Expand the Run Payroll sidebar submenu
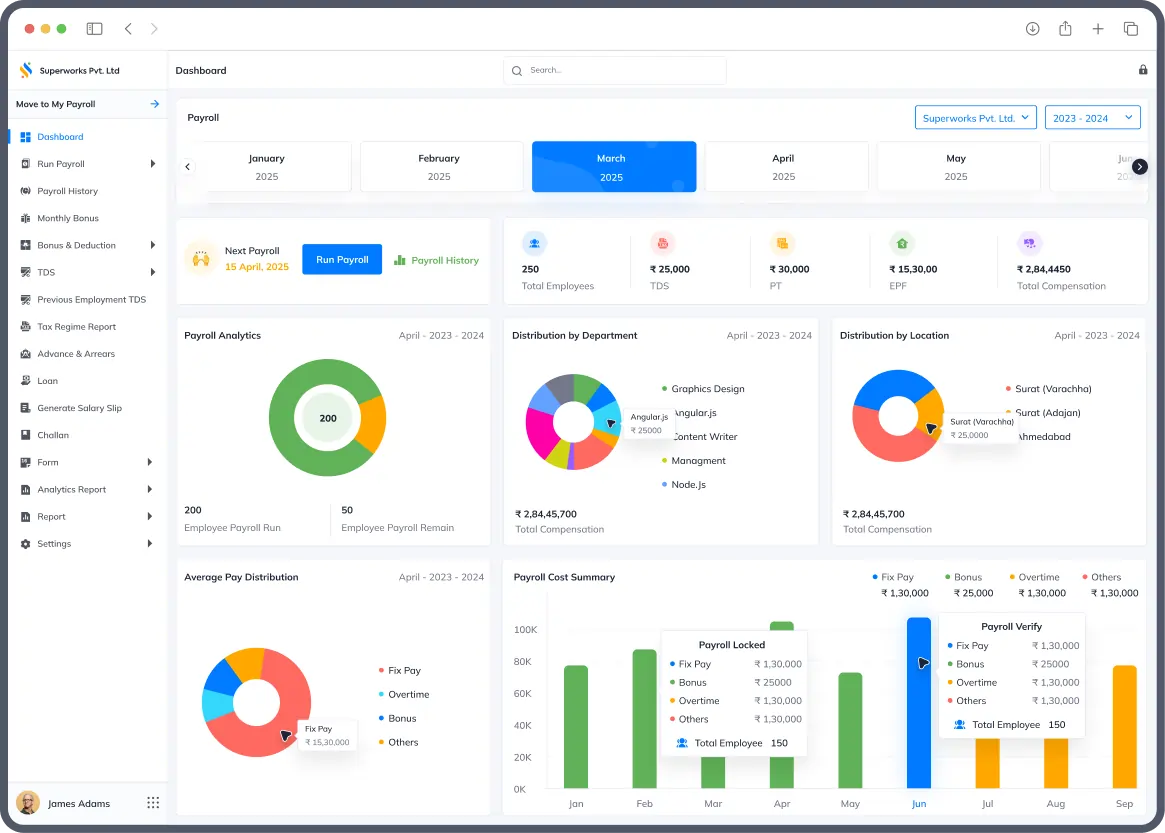 [x=152, y=164]
